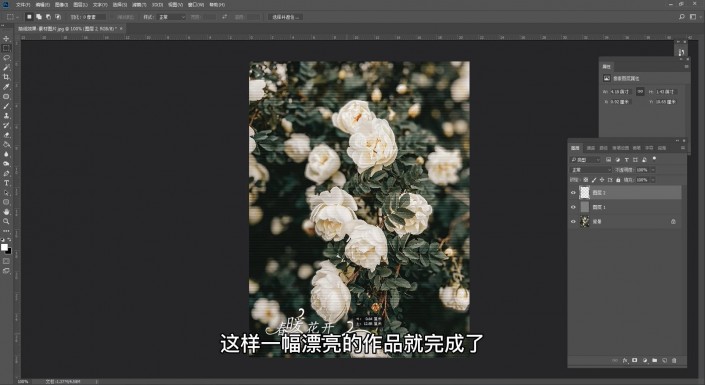The width and height of the screenshot is (705, 385).
Task: Click the create new layer icon
Action: pyautogui.click(x=665, y=361)
